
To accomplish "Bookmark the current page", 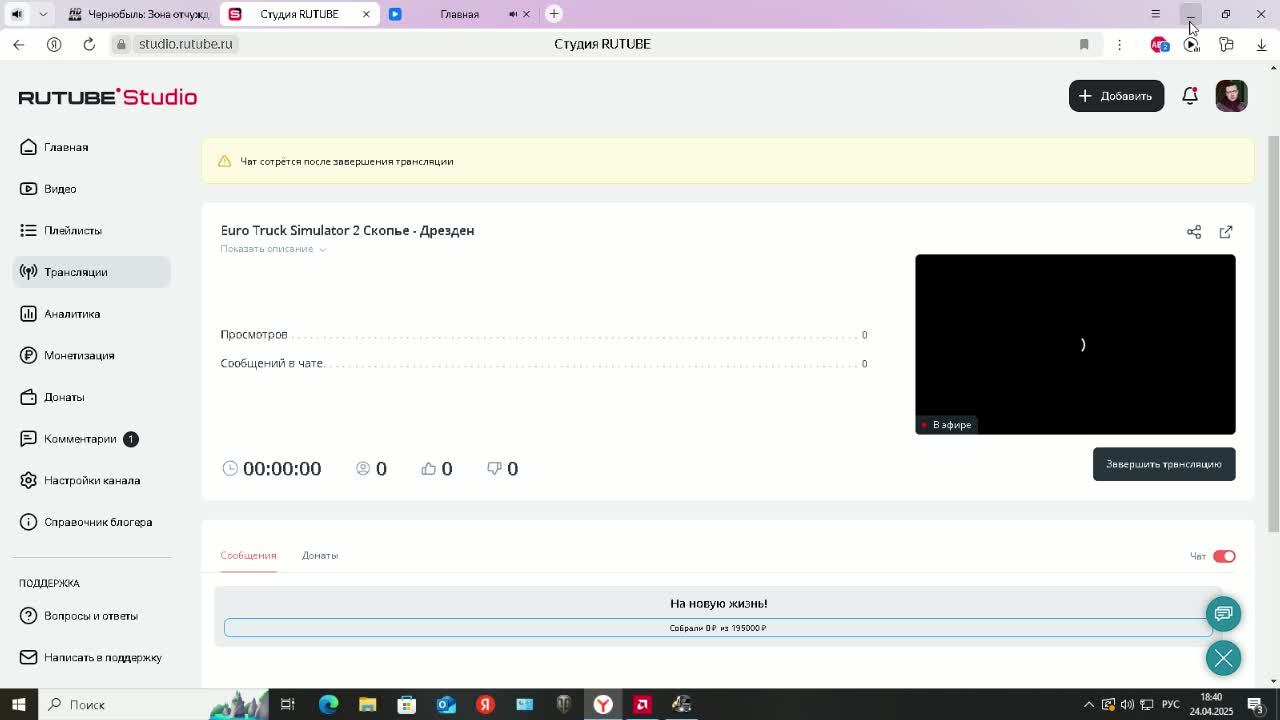I will [1084, 44].
